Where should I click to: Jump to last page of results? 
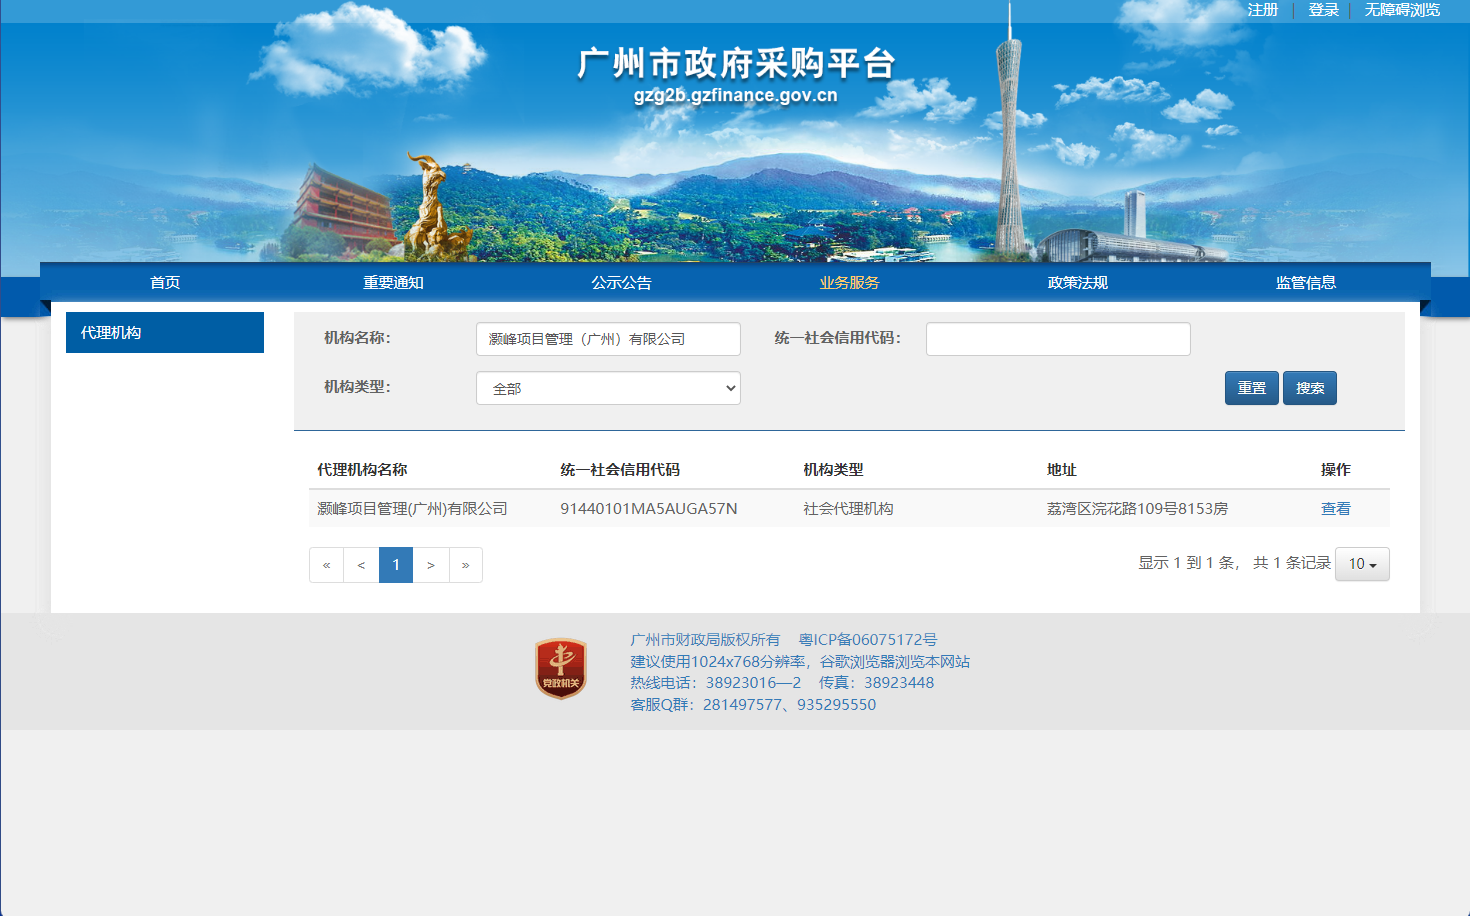click(466, 565)
